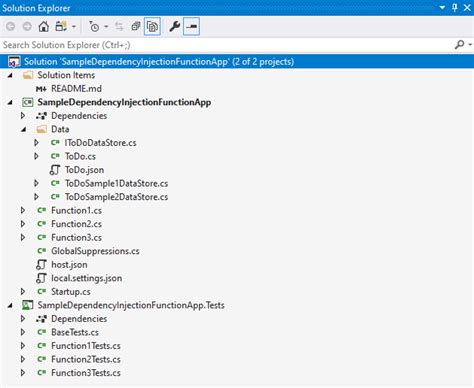The image size is (474, 388).
Task: Click the Switch Views toolbar icon
Action: point(61,26)
